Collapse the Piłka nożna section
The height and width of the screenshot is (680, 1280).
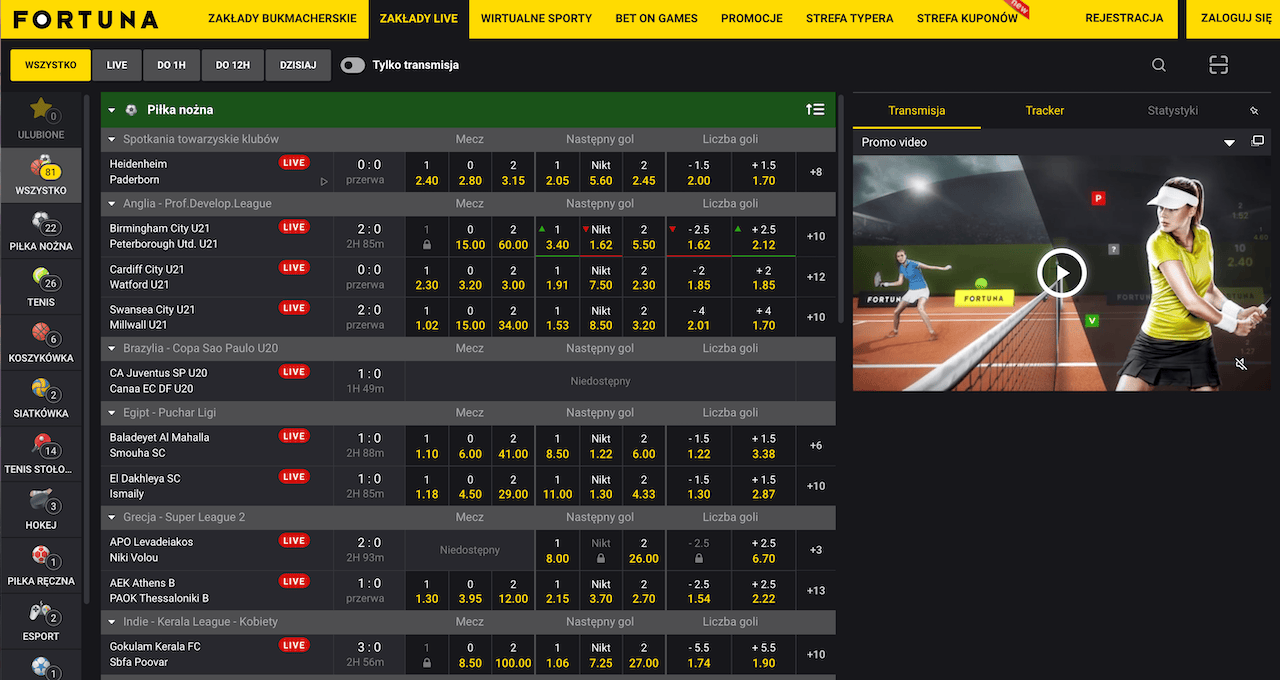click(x=112, y=110)
